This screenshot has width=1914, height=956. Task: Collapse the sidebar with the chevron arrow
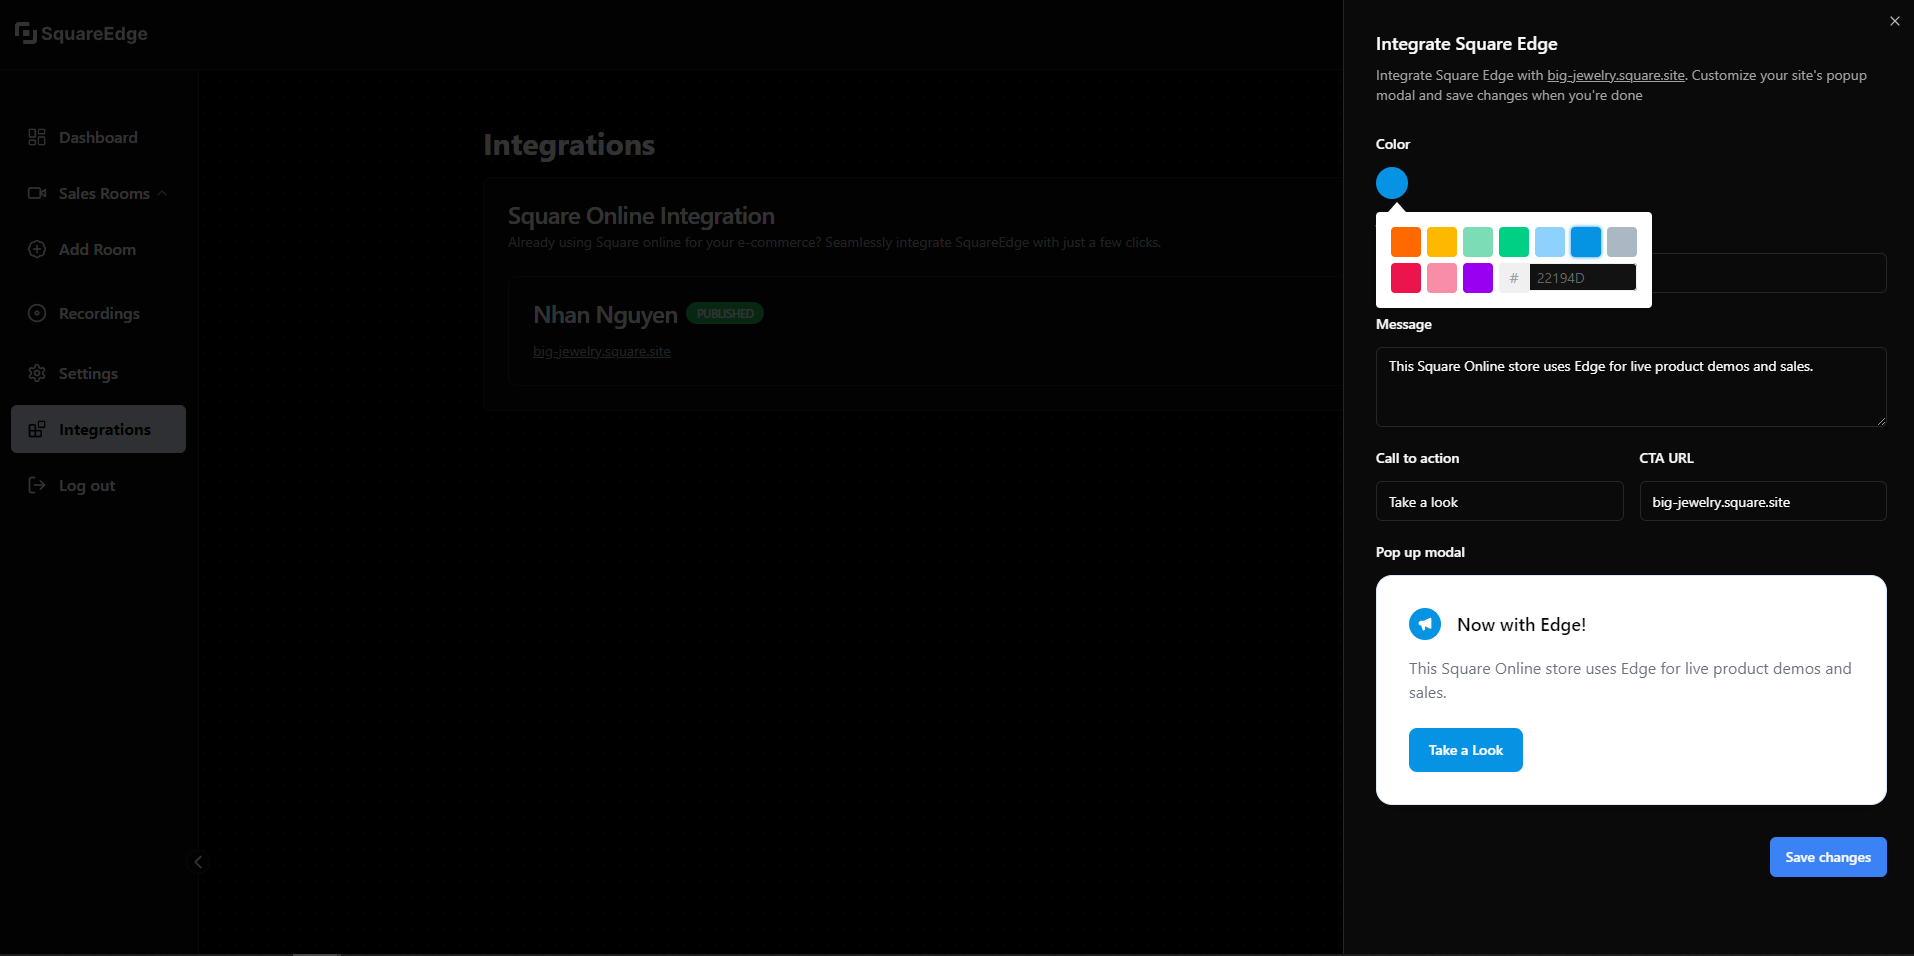(x=198, y=862)
